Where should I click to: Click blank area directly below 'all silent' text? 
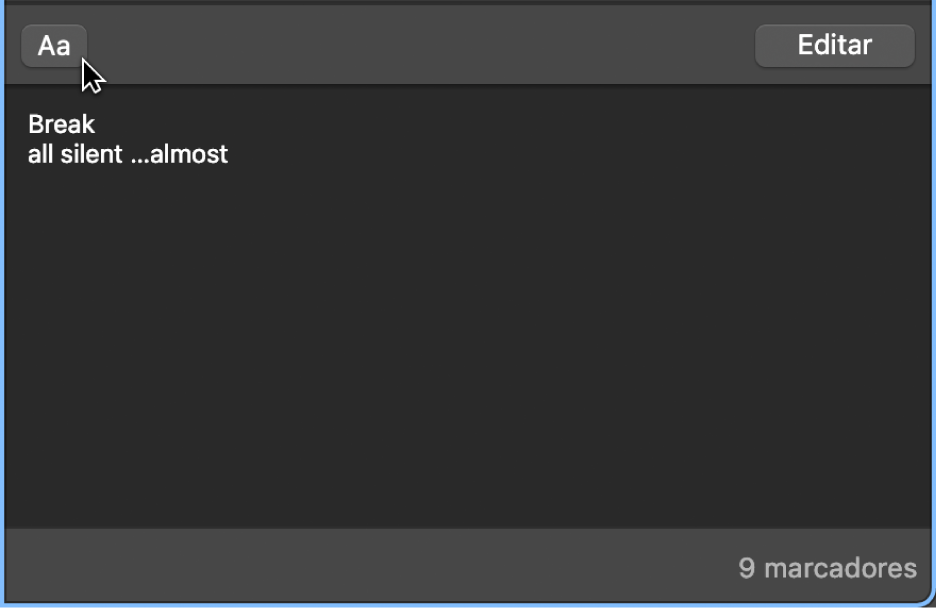point(90,200)
